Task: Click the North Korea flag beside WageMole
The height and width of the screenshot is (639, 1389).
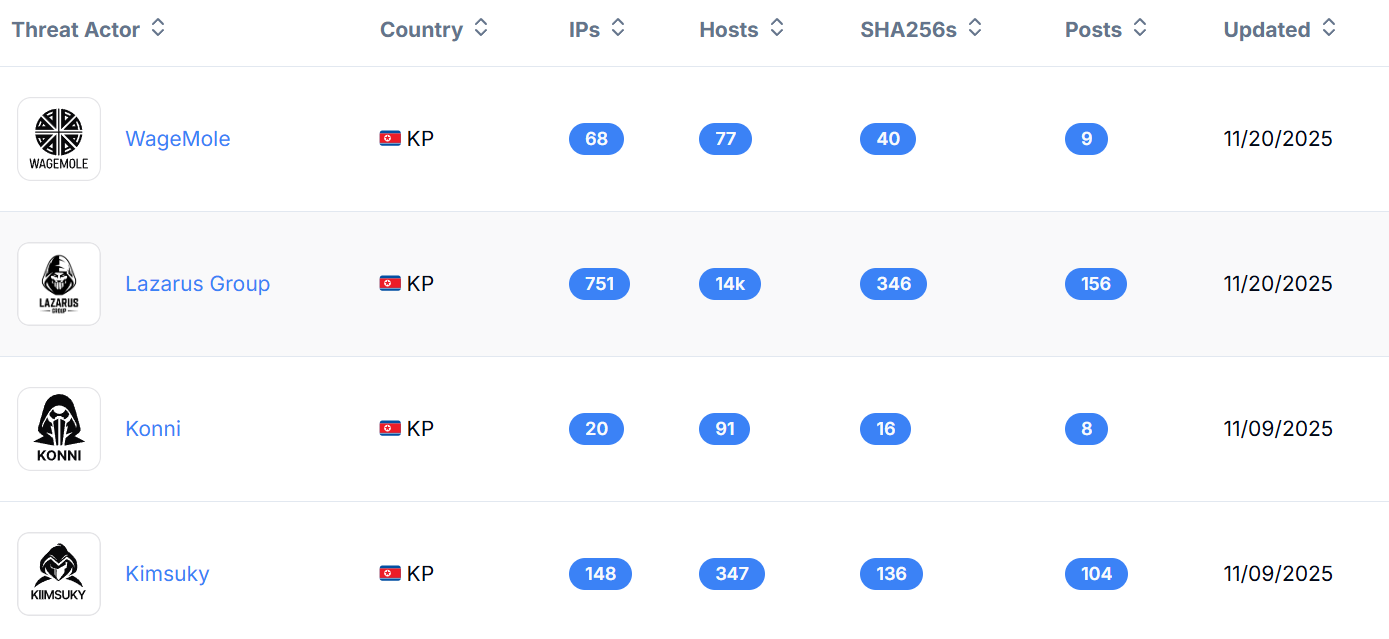Action: [389, 139]
